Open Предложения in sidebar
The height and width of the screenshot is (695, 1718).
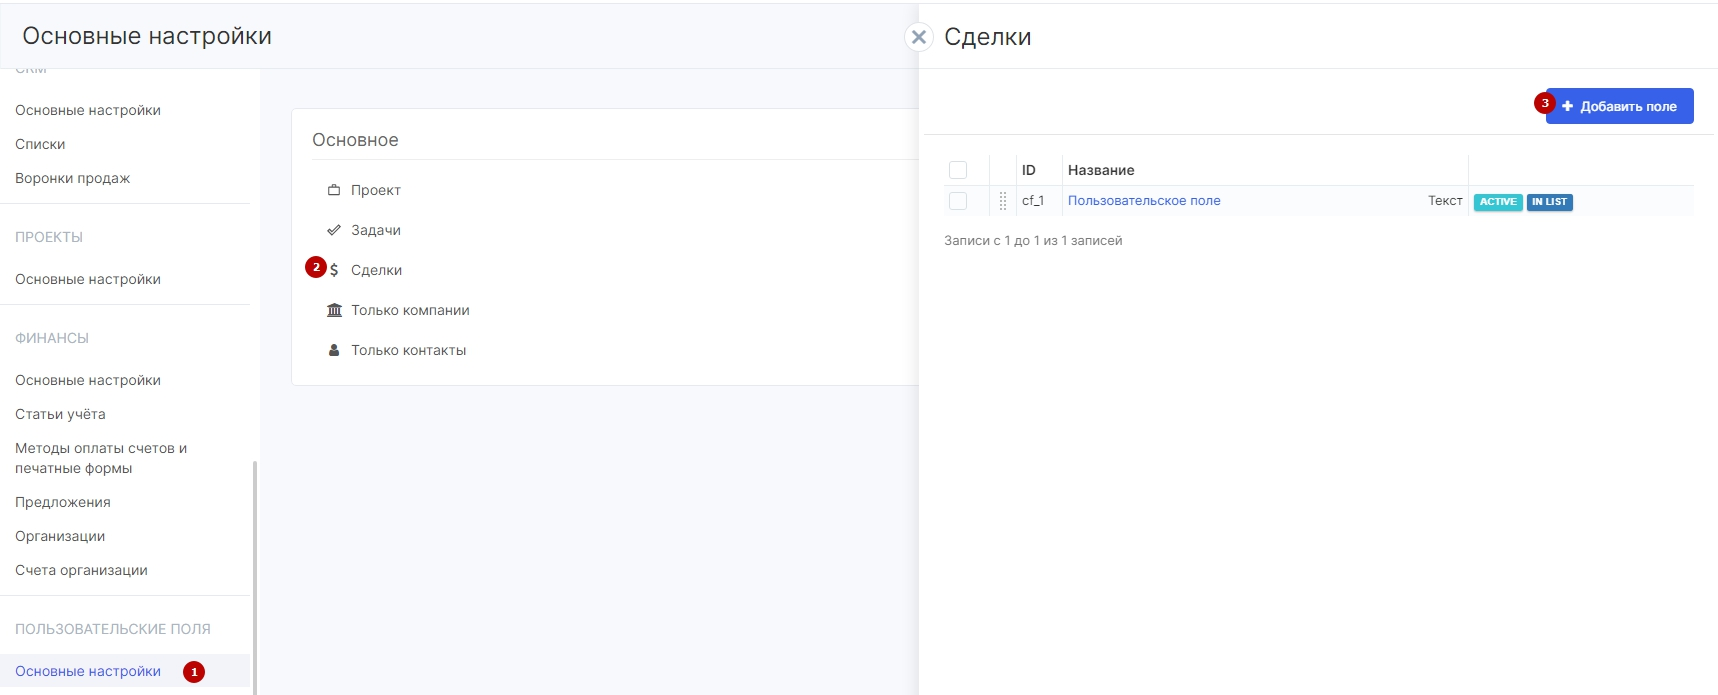click(x=63, y=502)
